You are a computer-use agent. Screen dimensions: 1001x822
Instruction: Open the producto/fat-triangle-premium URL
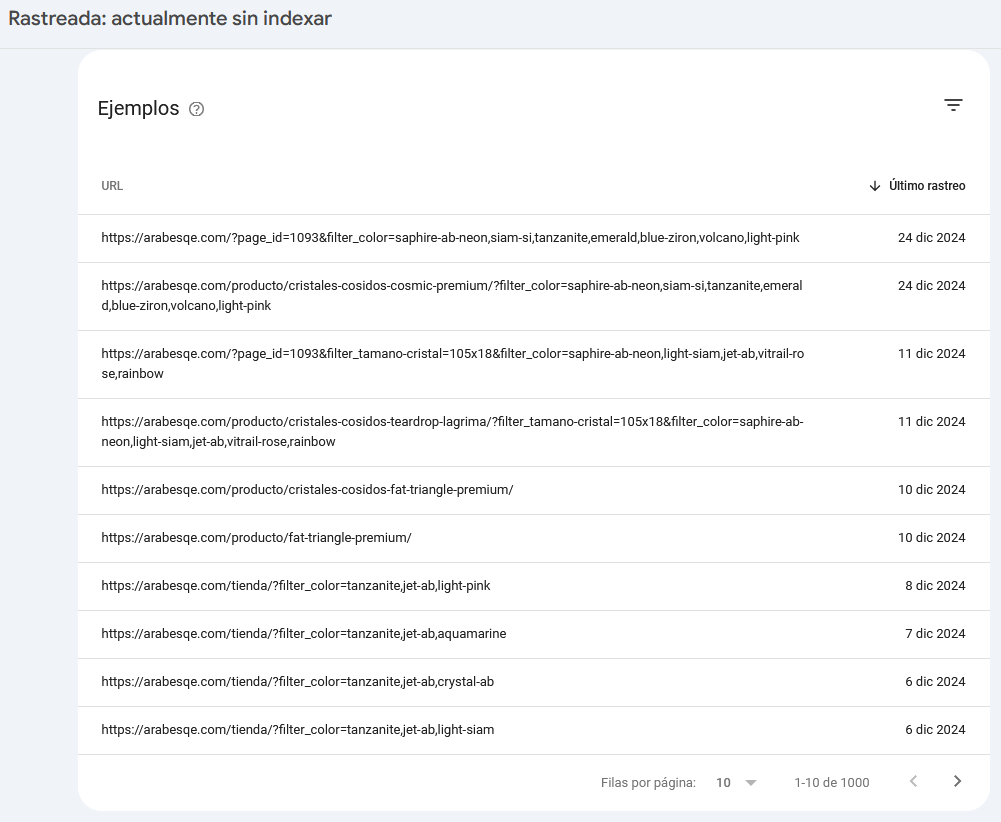point(256,538)
